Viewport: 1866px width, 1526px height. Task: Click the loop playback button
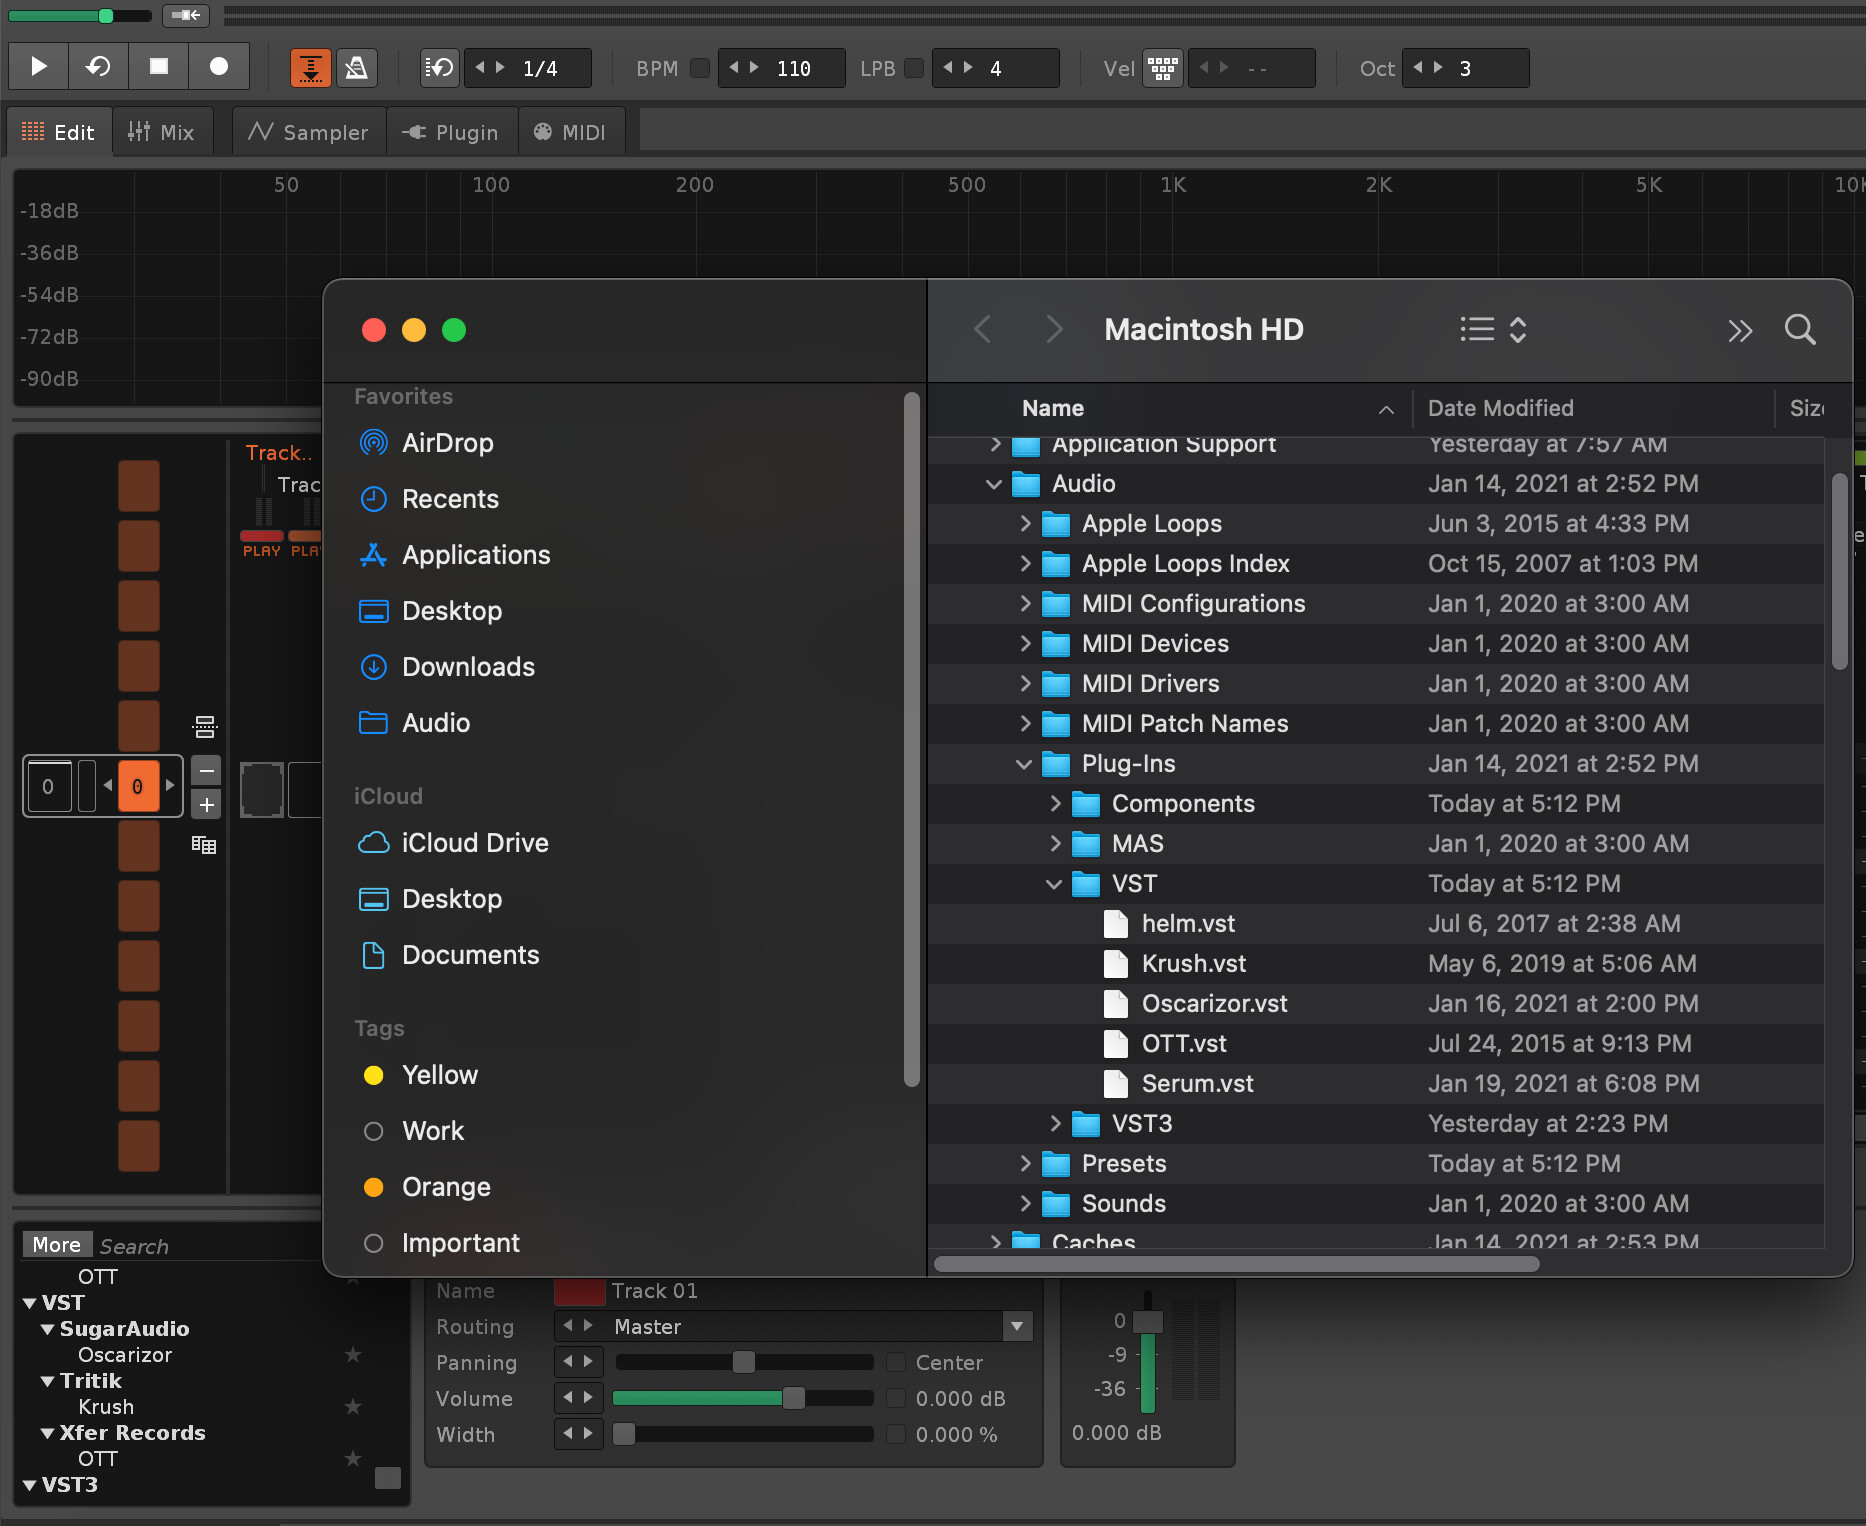click(x=98, y=67)
